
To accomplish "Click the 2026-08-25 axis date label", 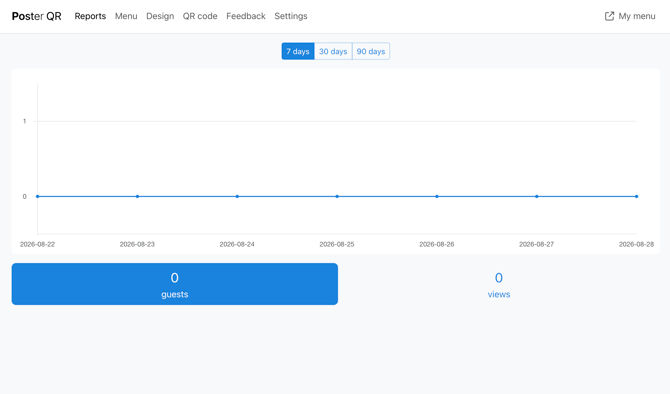I will pyautogui.click(x=337, y=244).
